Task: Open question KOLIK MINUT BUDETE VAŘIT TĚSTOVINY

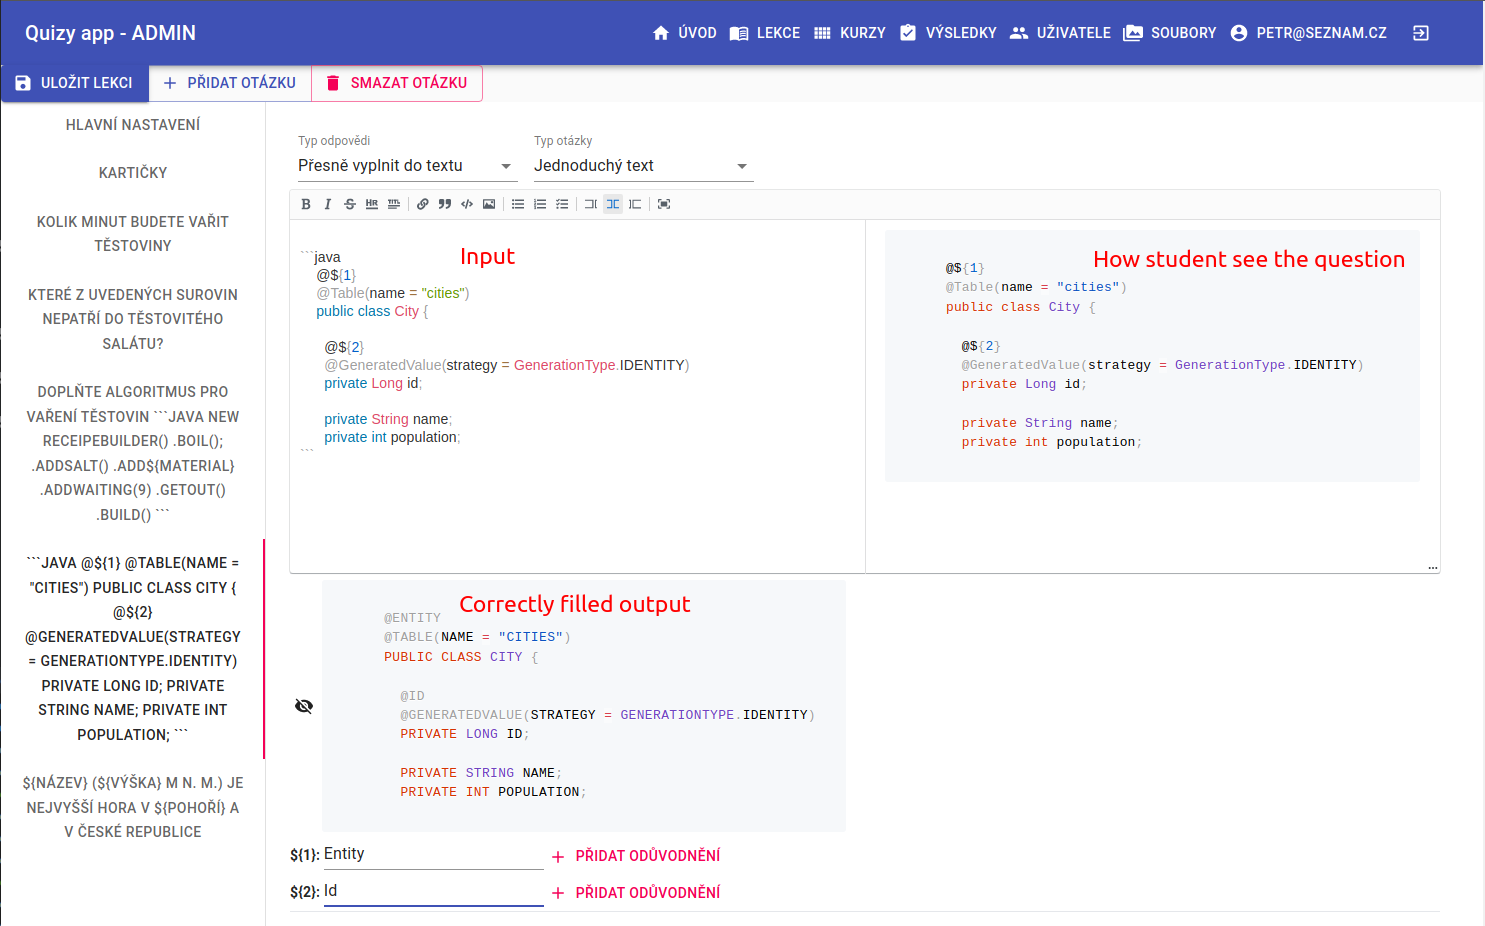Action: pos(133,234)
